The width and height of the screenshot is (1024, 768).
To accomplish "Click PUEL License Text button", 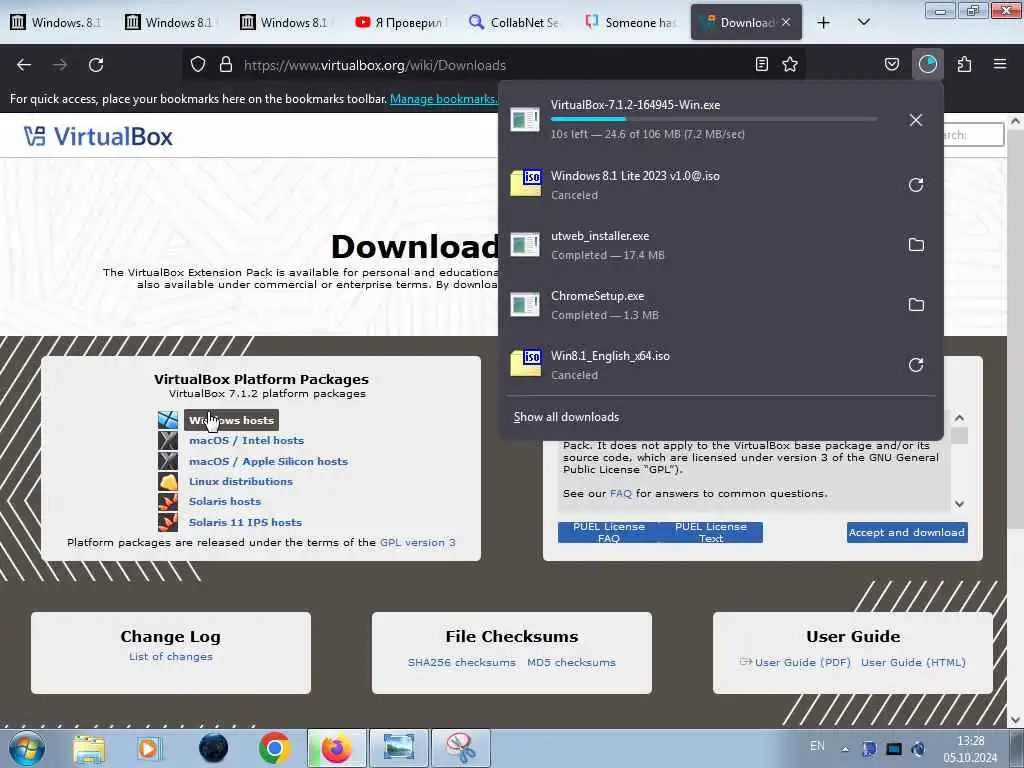I will tap(711, 532).
